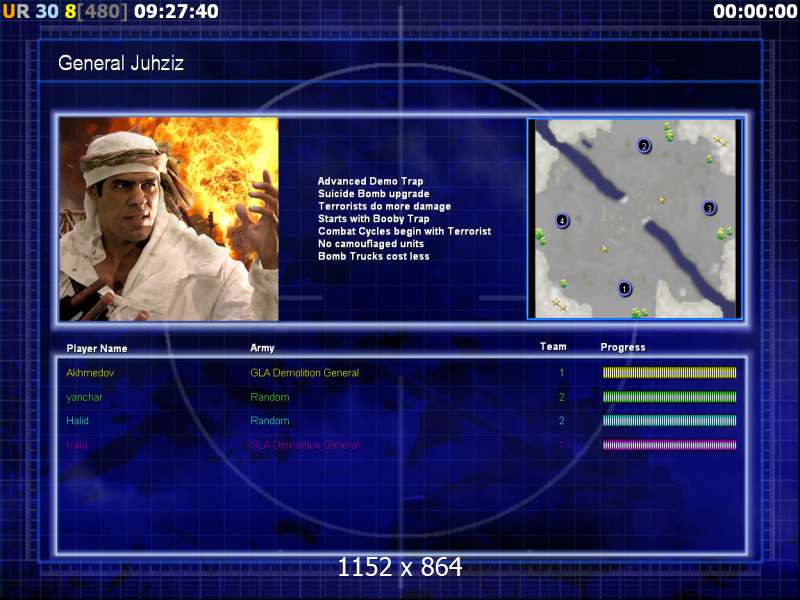
Task: Select the cyan player name Halid
Action: [78, 421]
